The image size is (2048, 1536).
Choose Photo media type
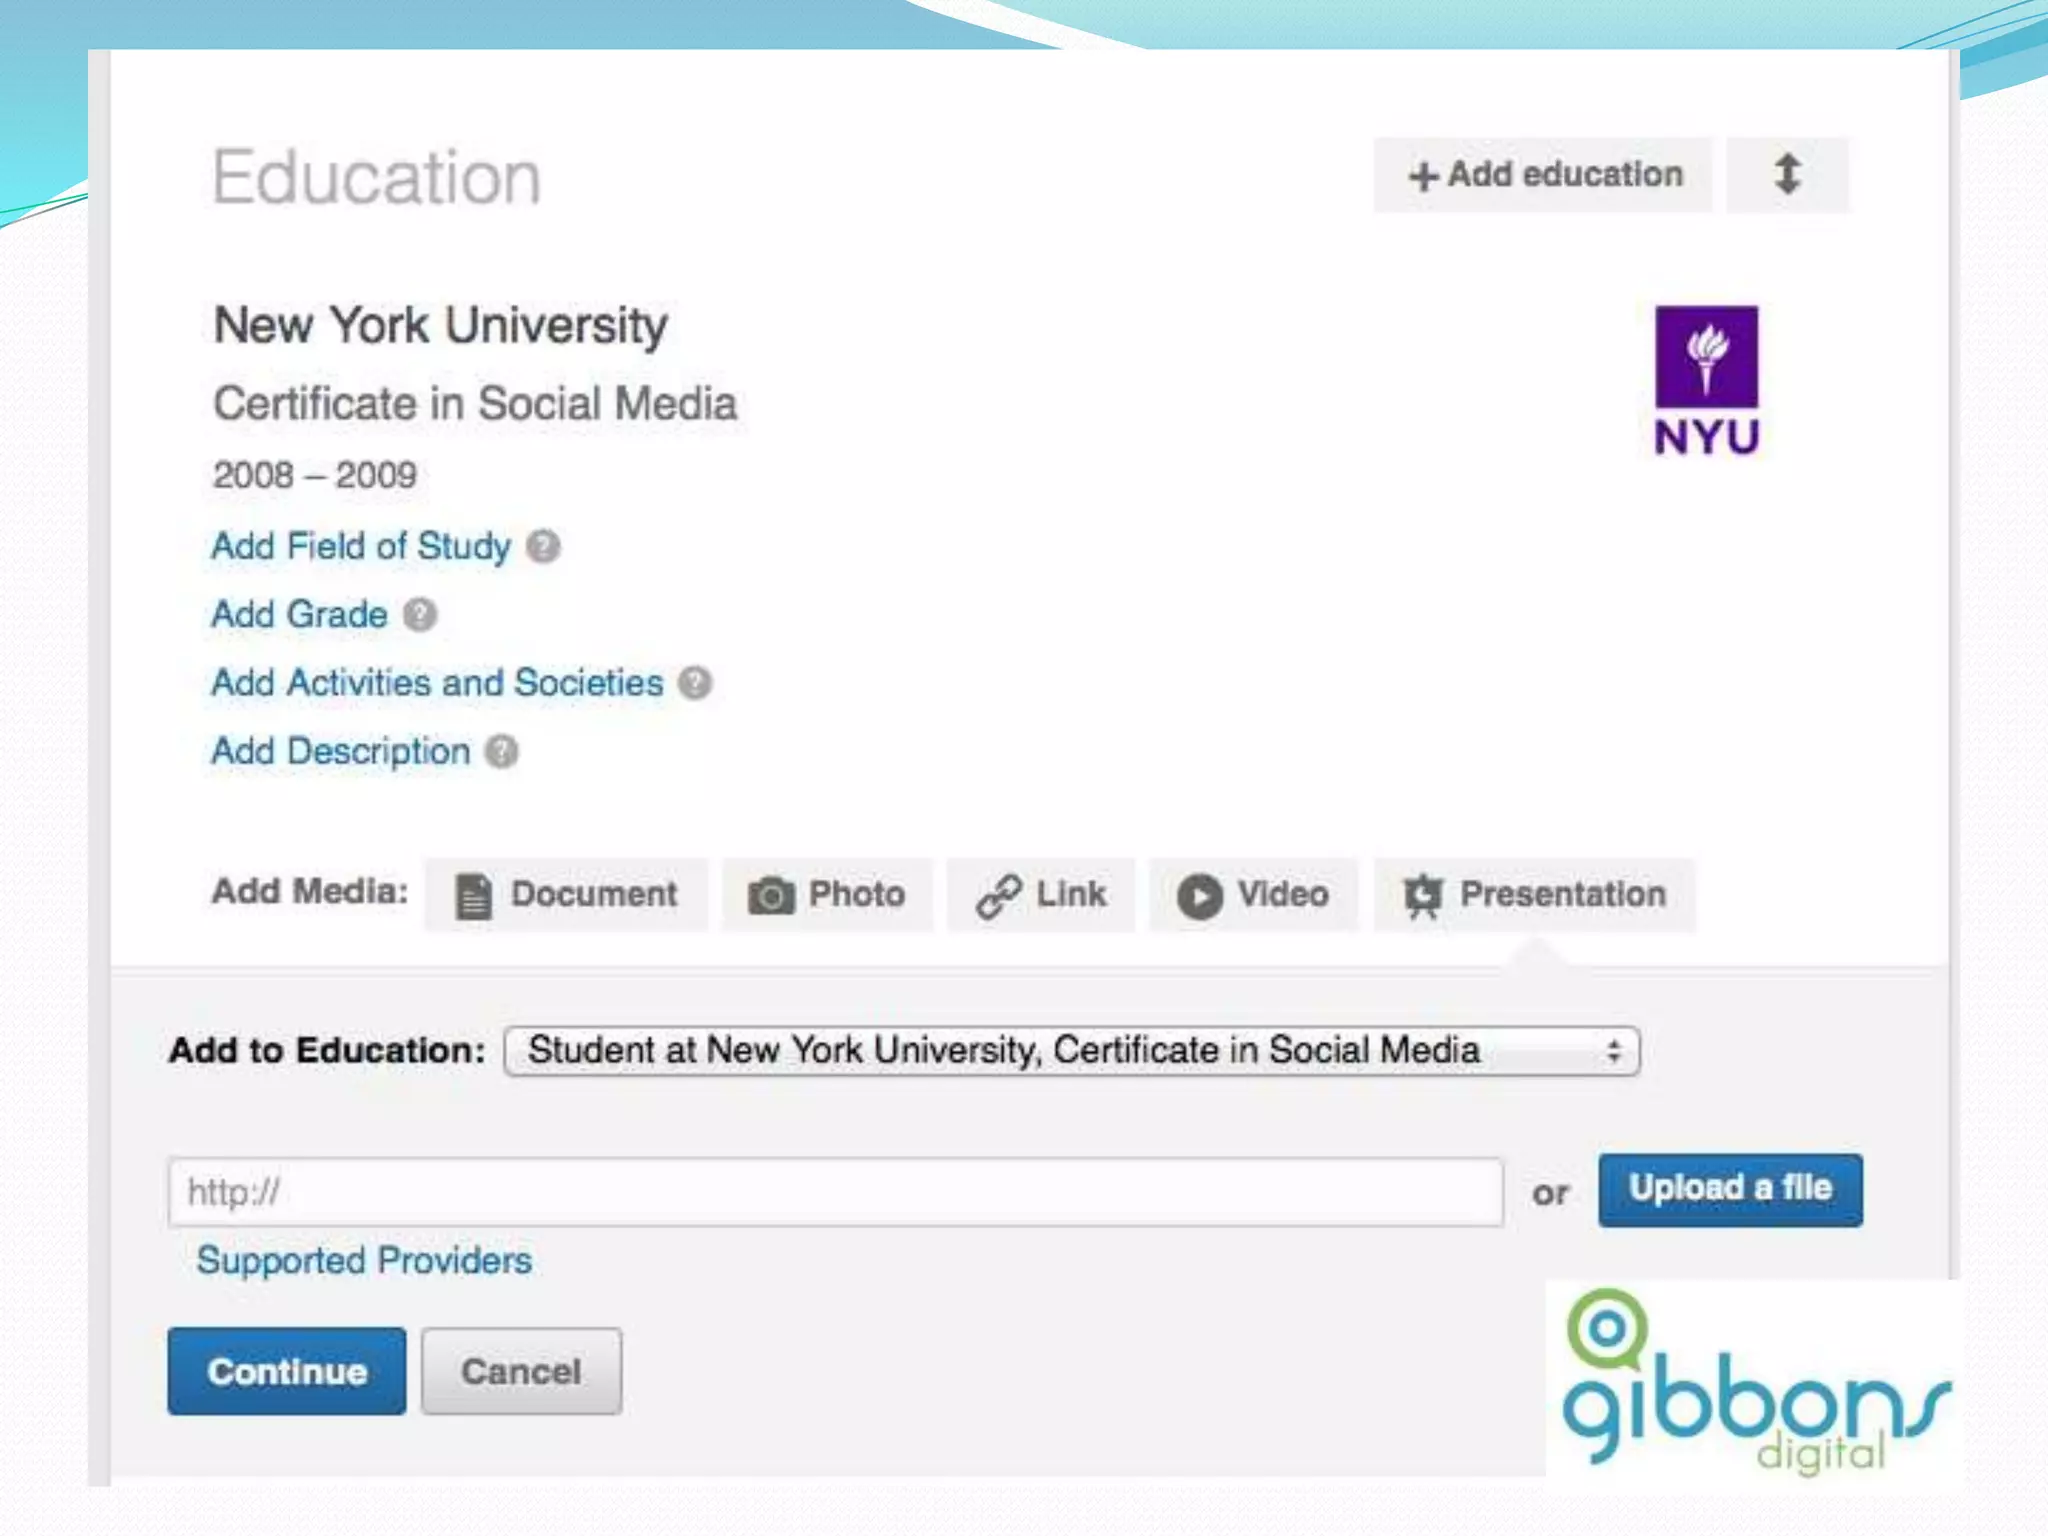[827, 894]
